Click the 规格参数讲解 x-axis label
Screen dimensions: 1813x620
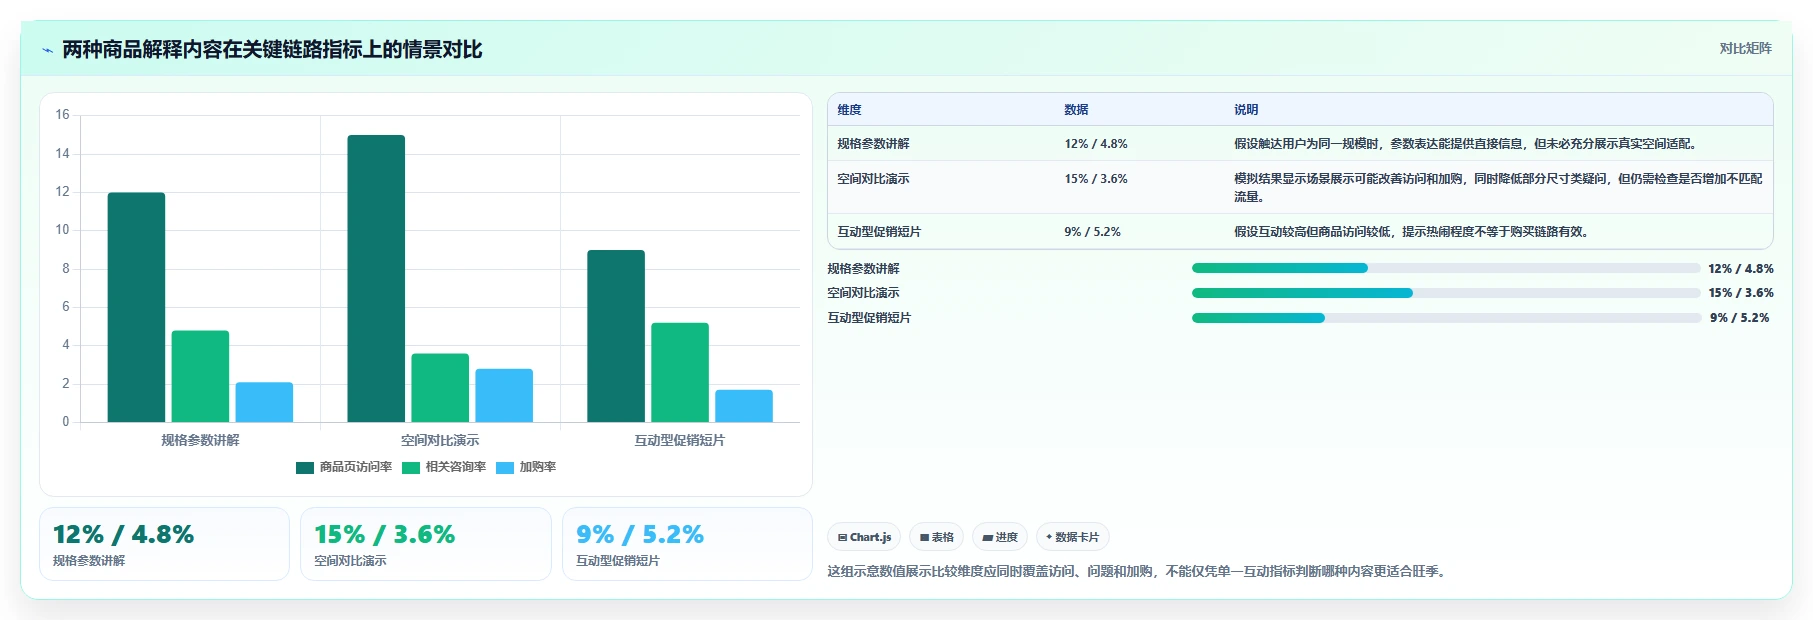pos(200,440)
